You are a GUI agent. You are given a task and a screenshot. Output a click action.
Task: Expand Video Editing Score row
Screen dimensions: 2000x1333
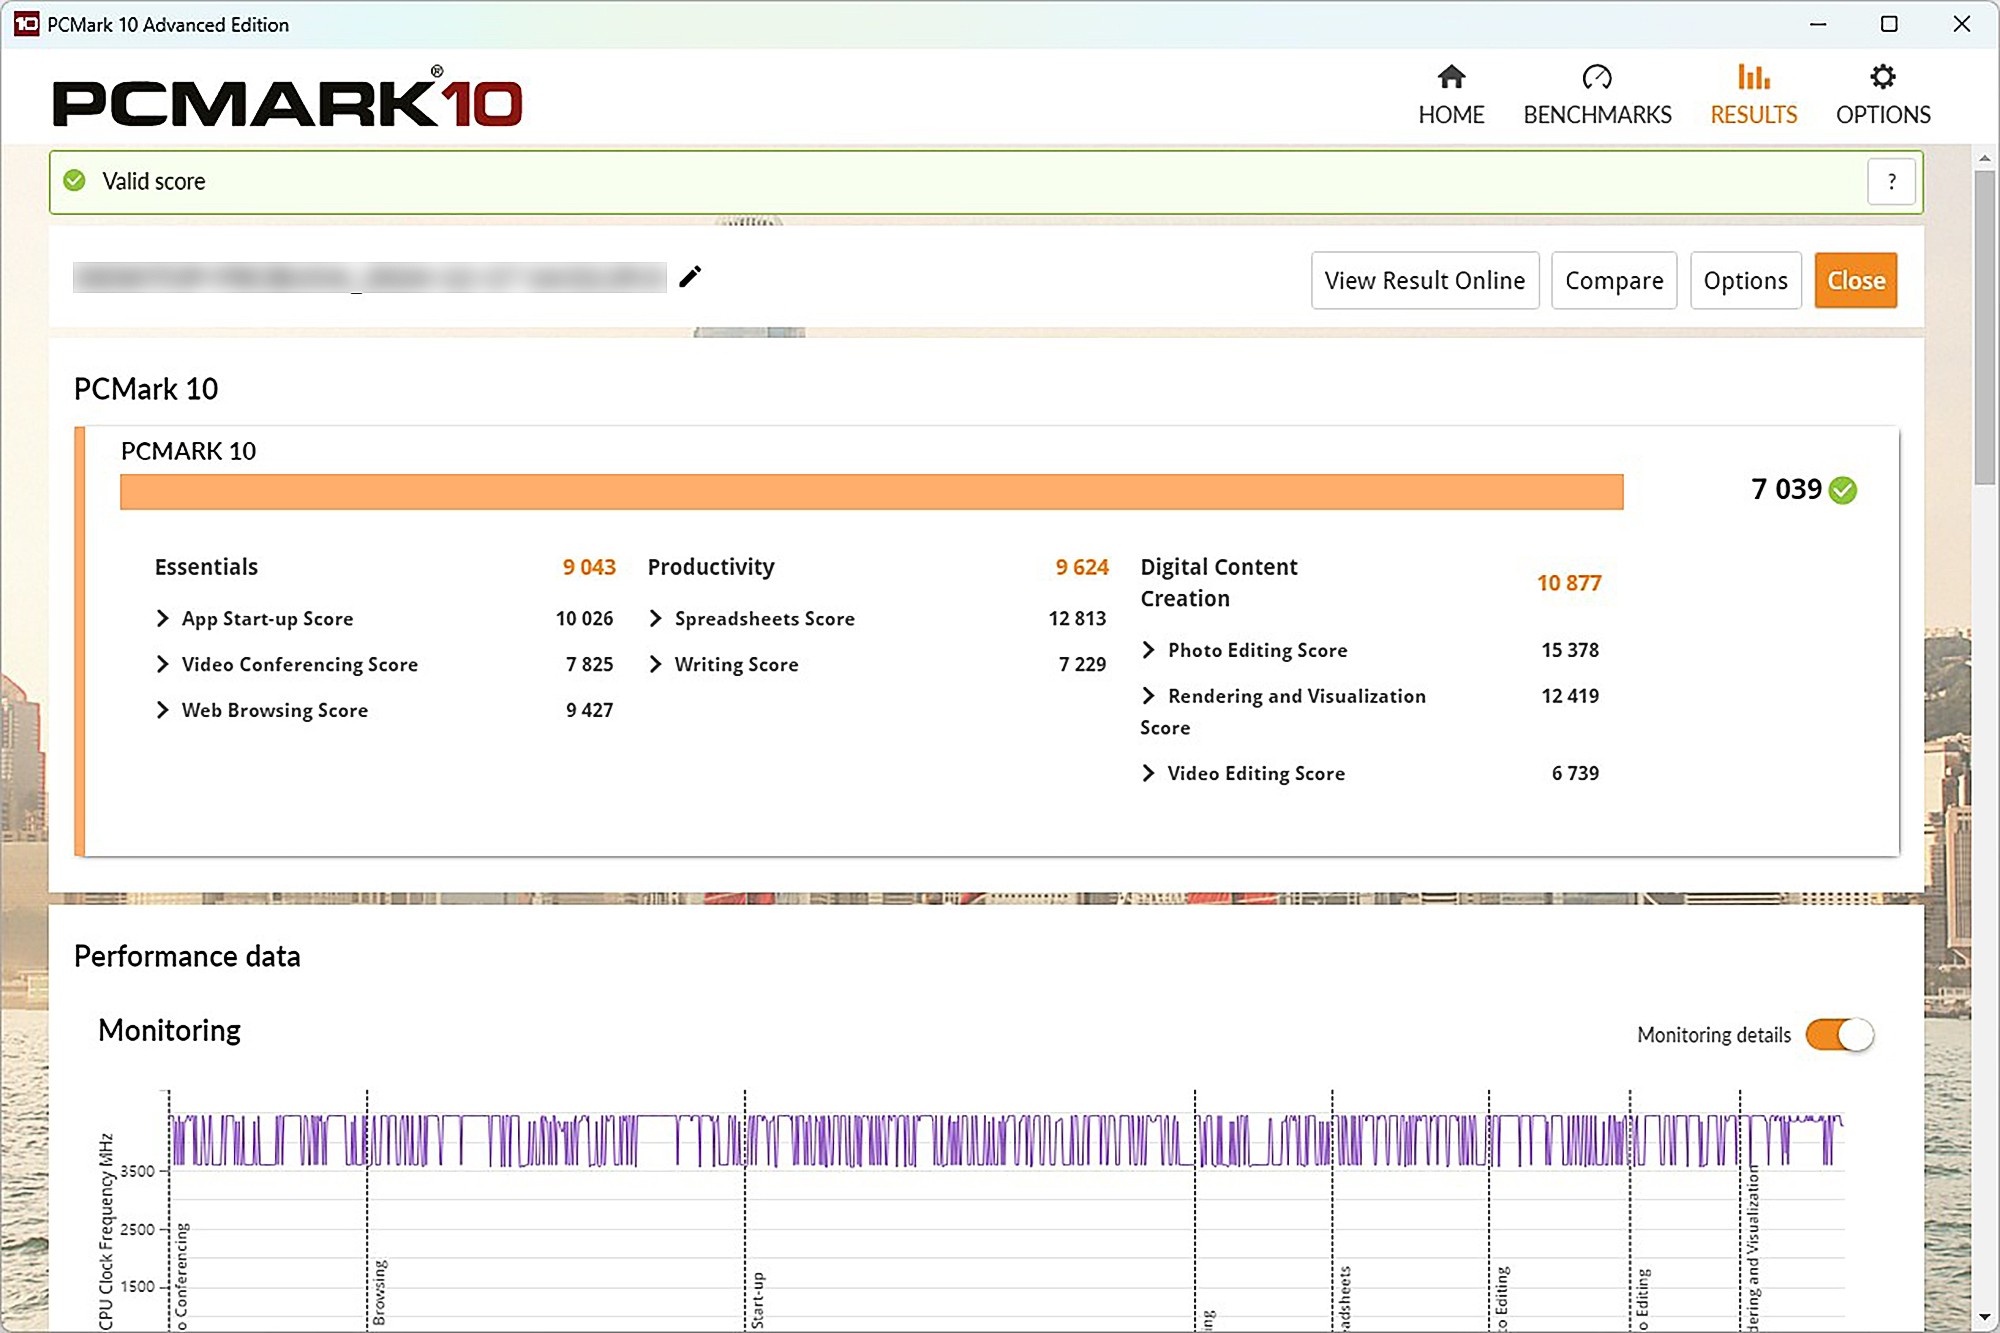tap(1149, 773)
